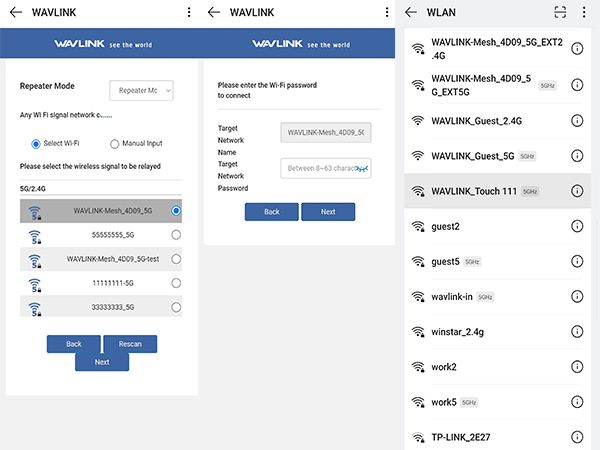This screenshot has height=450, width=600.
Task: Connect to wavlink-in network
Action: point(497,297)
